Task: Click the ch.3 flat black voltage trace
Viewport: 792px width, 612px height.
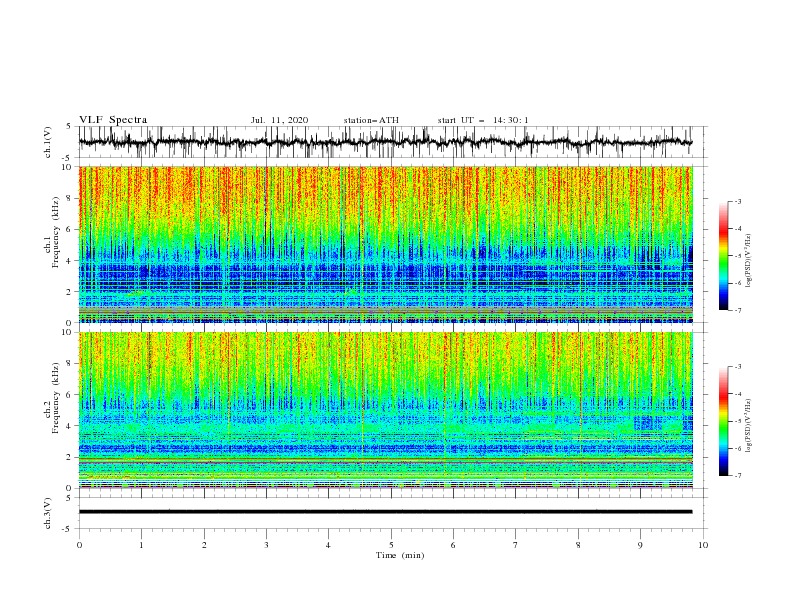Action: [x=385, y=512]
